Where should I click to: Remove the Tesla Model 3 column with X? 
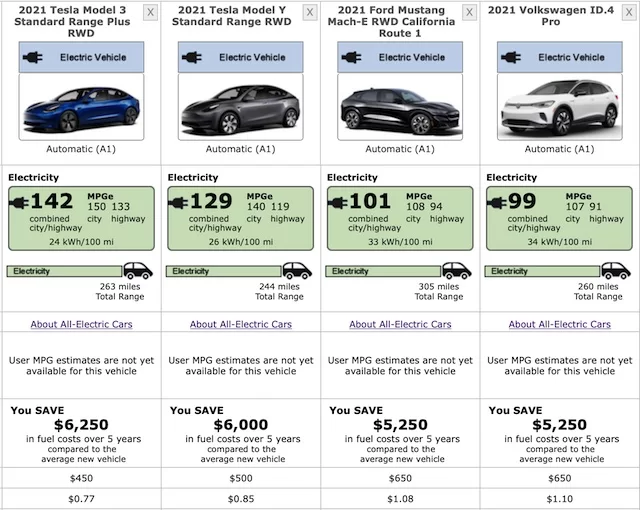[x=150, y=12]
